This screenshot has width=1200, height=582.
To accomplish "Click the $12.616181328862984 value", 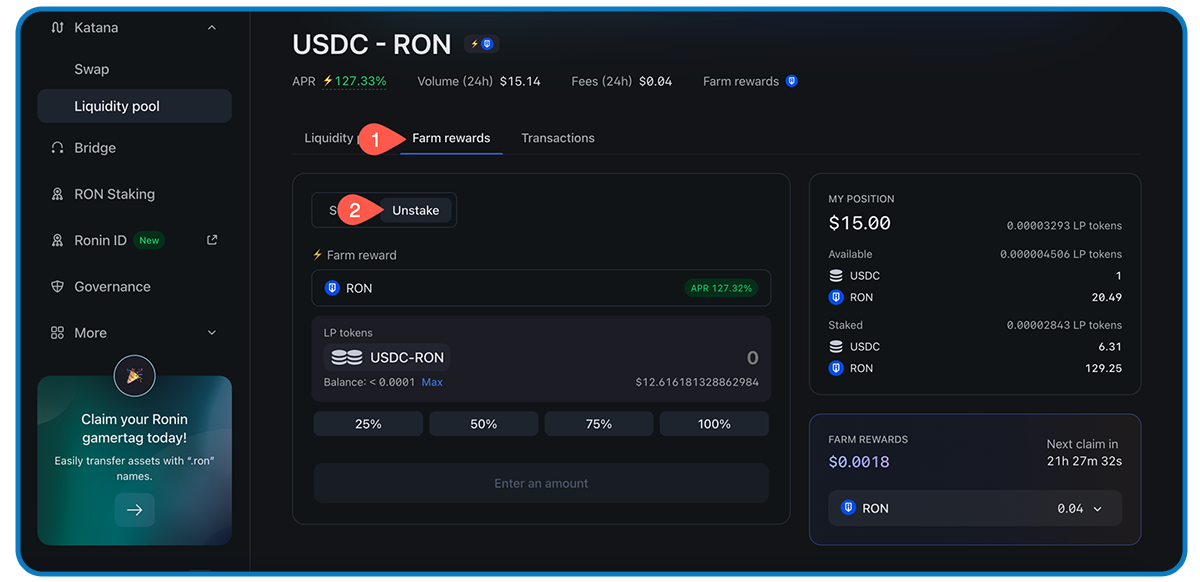I will point(697,382).
